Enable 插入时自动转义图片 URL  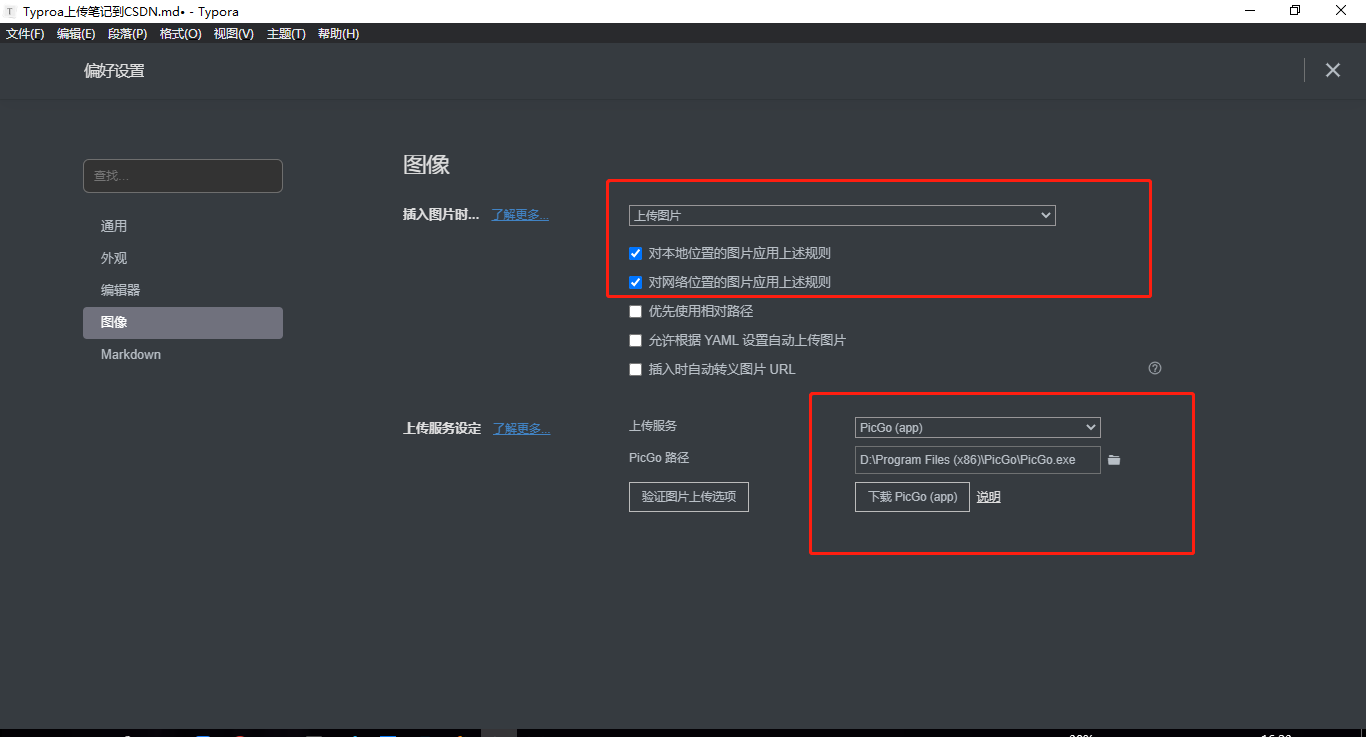[x=635, y=369]
